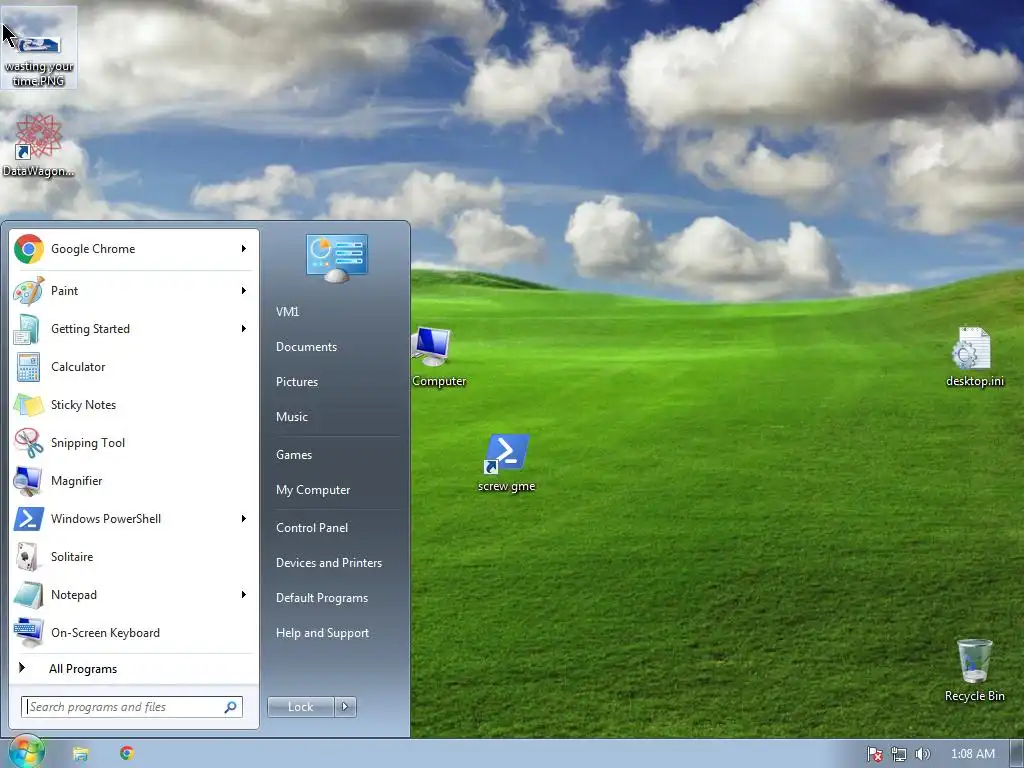Screen dimensions: 1024x768
Task: Open Magnifier from the Start menu
Action: (133, 481)
